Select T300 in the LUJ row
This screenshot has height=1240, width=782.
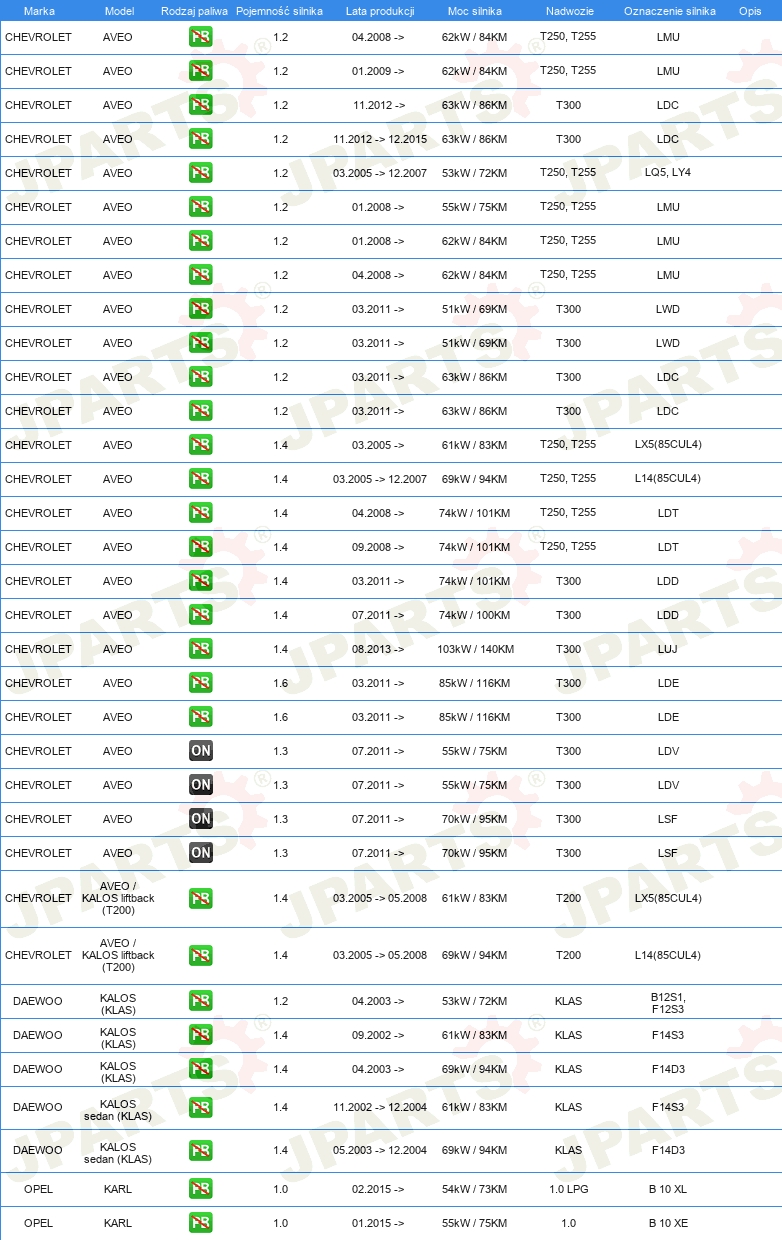[568, 649]
